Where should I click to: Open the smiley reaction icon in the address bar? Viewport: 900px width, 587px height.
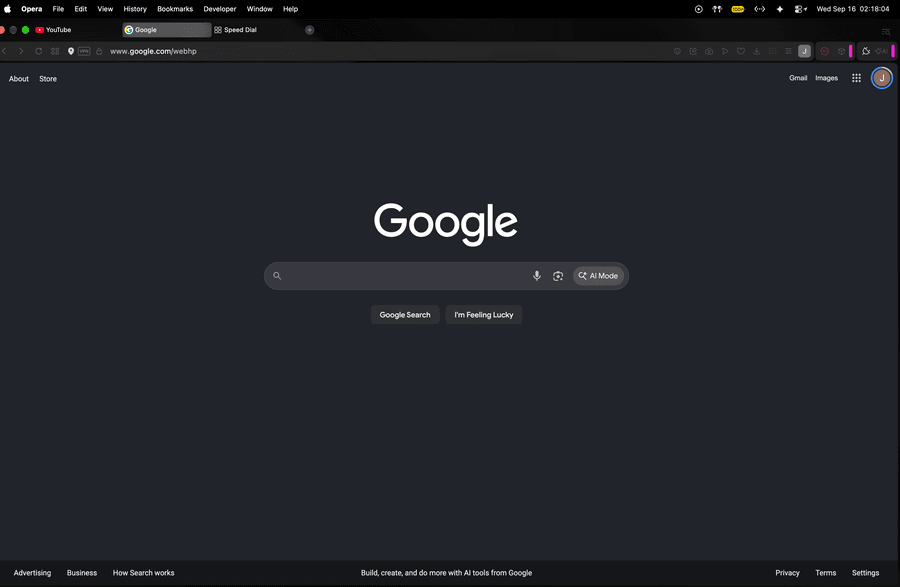677,51
